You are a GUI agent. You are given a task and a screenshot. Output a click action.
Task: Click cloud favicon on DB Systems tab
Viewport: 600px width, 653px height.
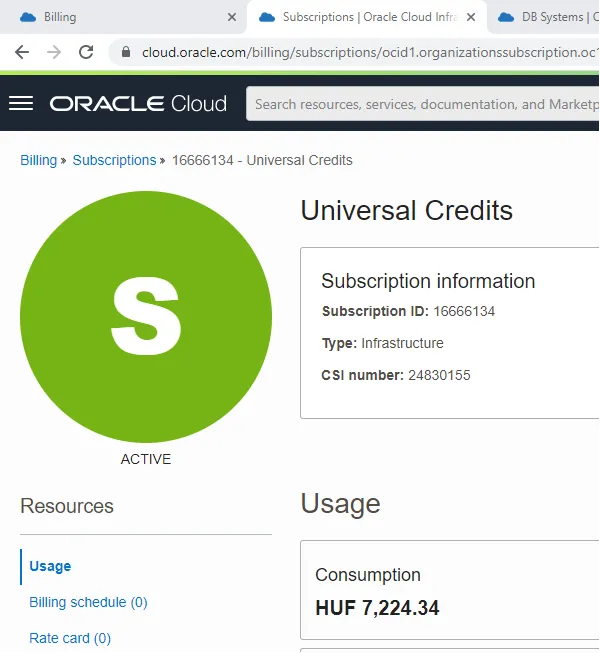[x=506, y=17]
